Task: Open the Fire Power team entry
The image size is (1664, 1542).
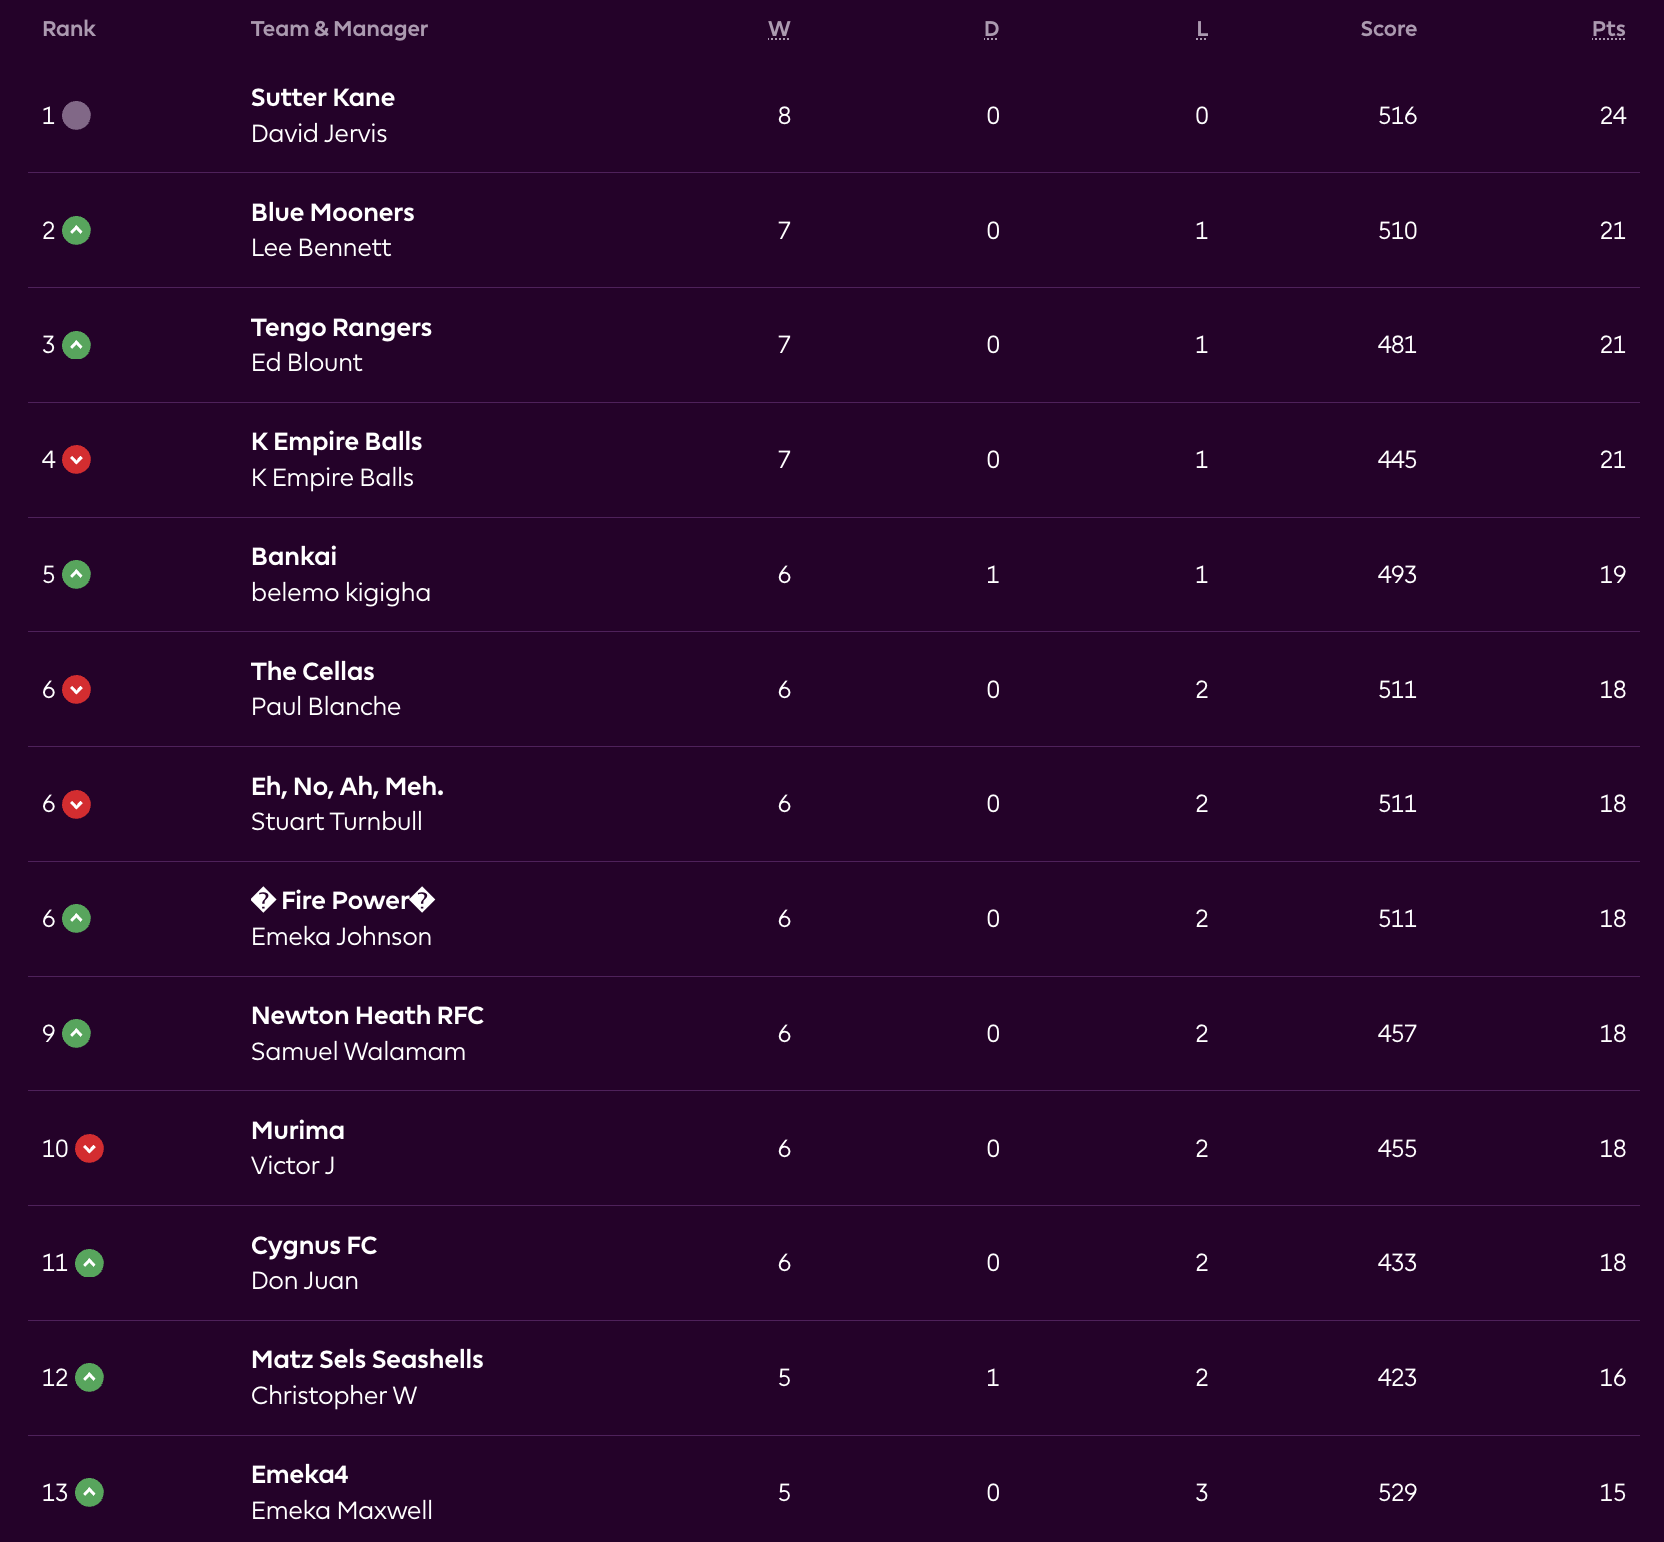Action: point(342,901)
